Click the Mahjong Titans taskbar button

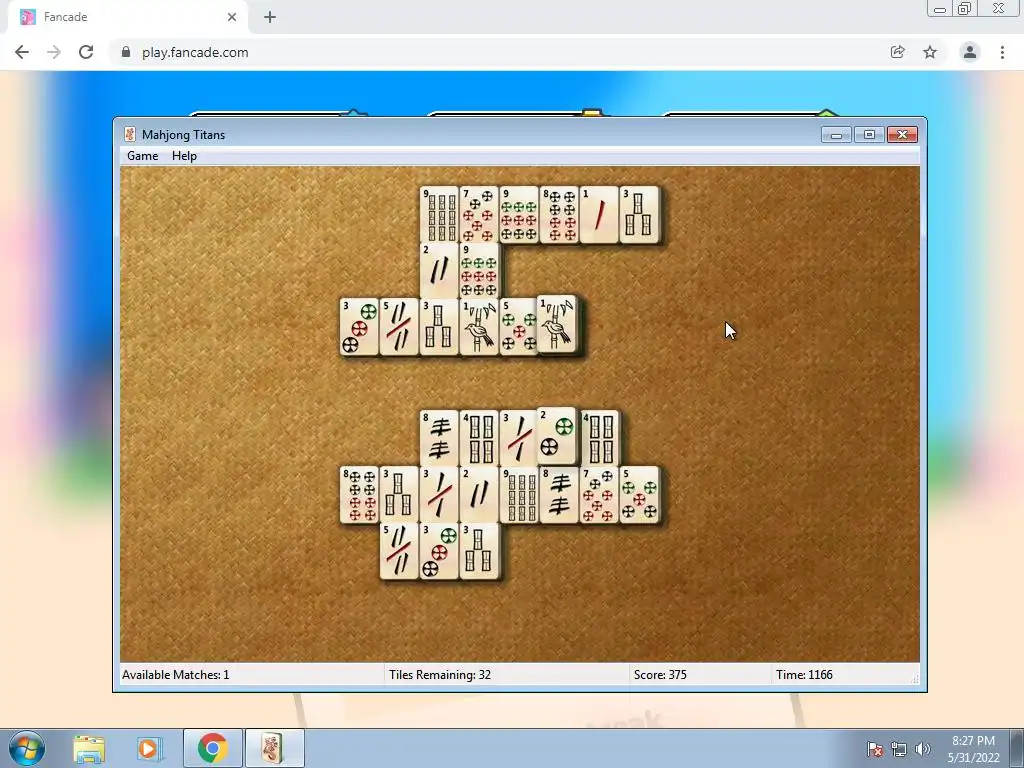pos(274,748)
